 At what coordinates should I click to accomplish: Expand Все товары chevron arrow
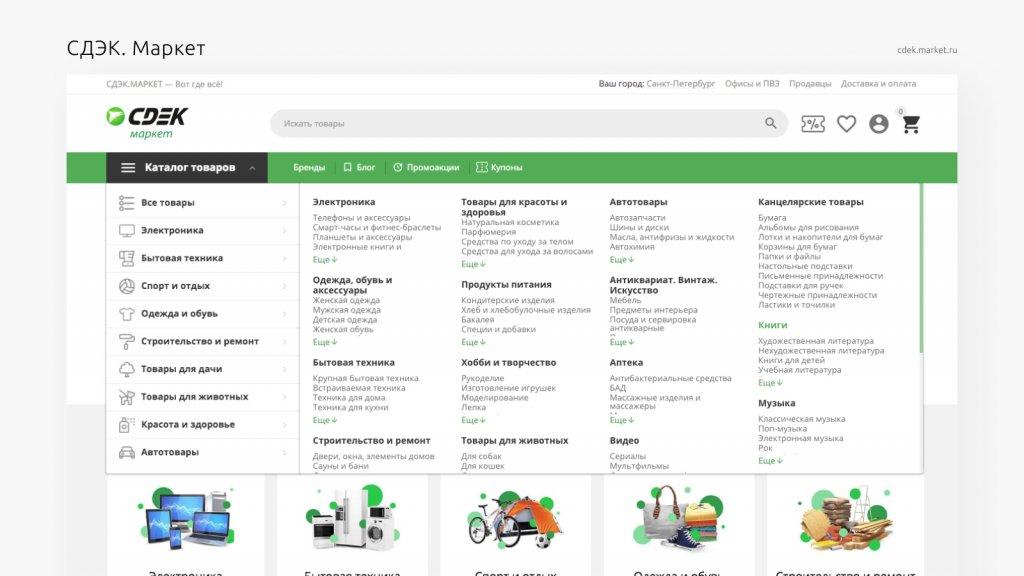[284, 203]
